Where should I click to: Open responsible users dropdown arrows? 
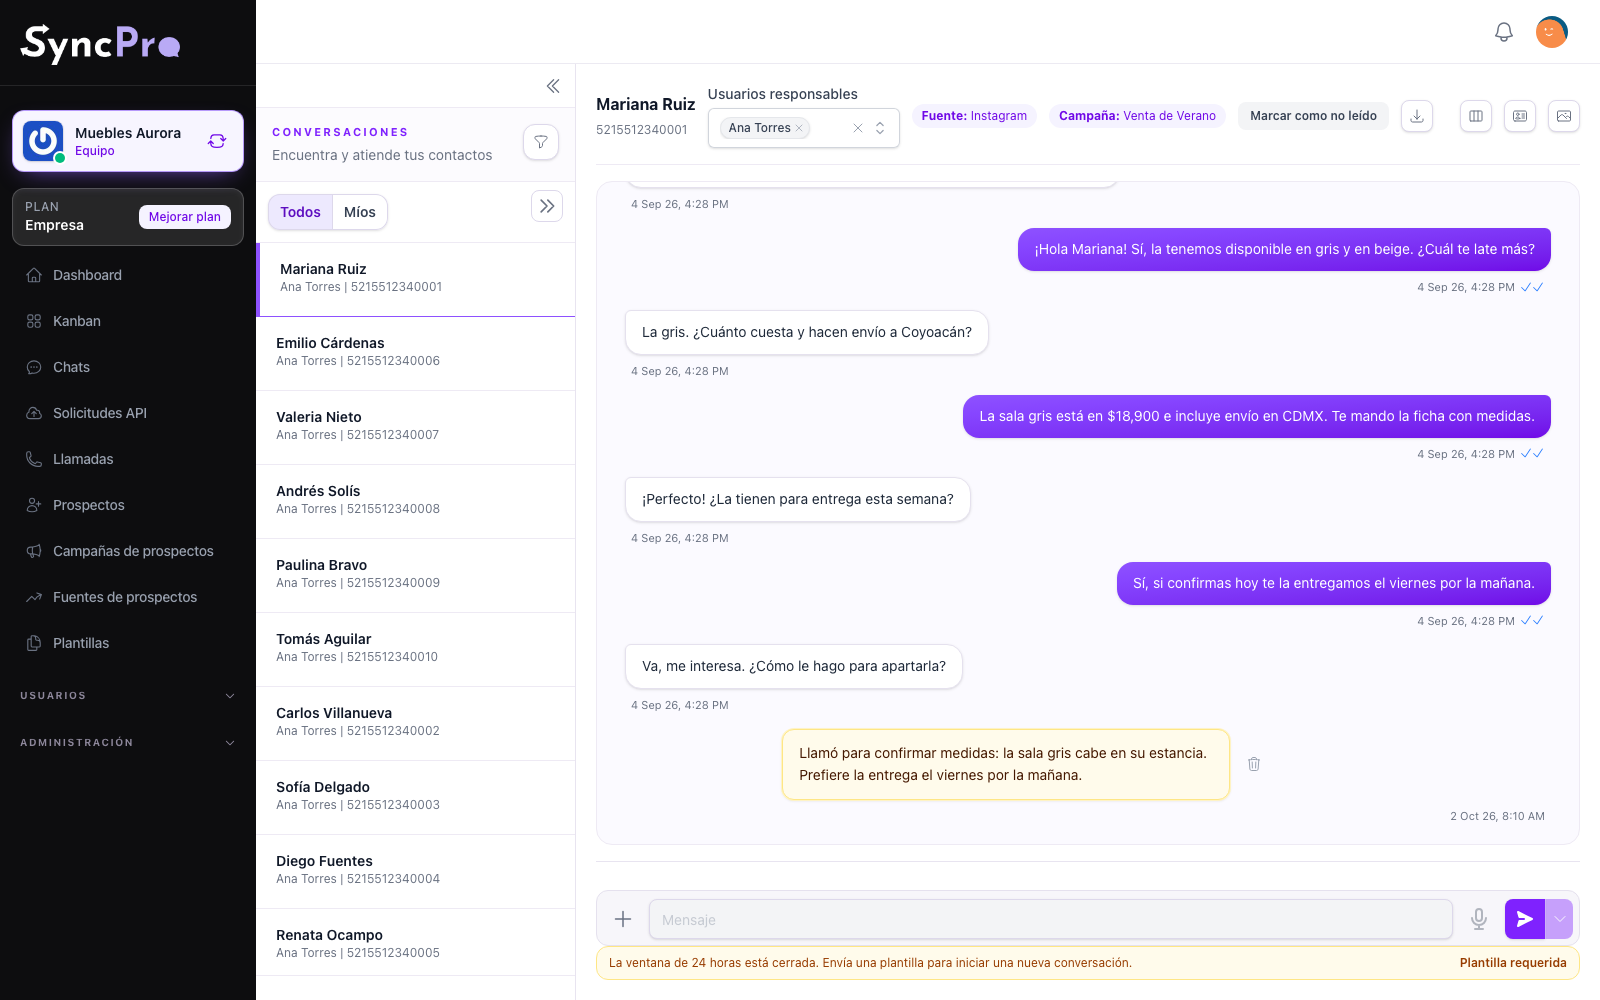880,128
